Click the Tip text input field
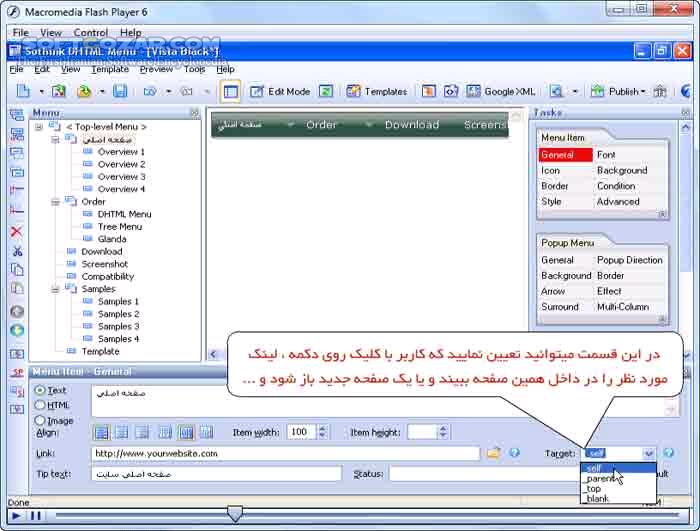700x531 pixels. coord(217,474)
